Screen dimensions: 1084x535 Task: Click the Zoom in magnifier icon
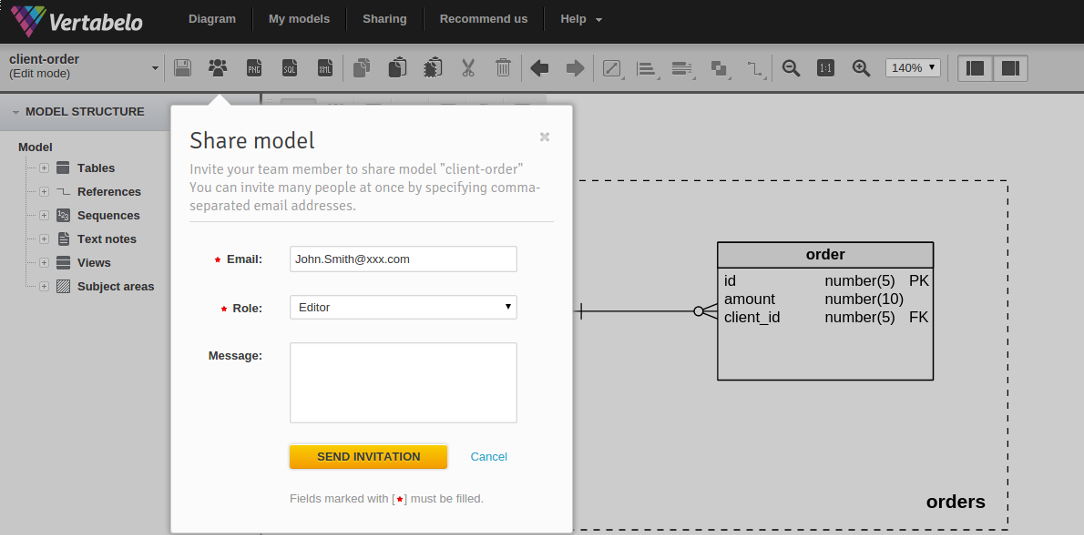tap(861, 68)
